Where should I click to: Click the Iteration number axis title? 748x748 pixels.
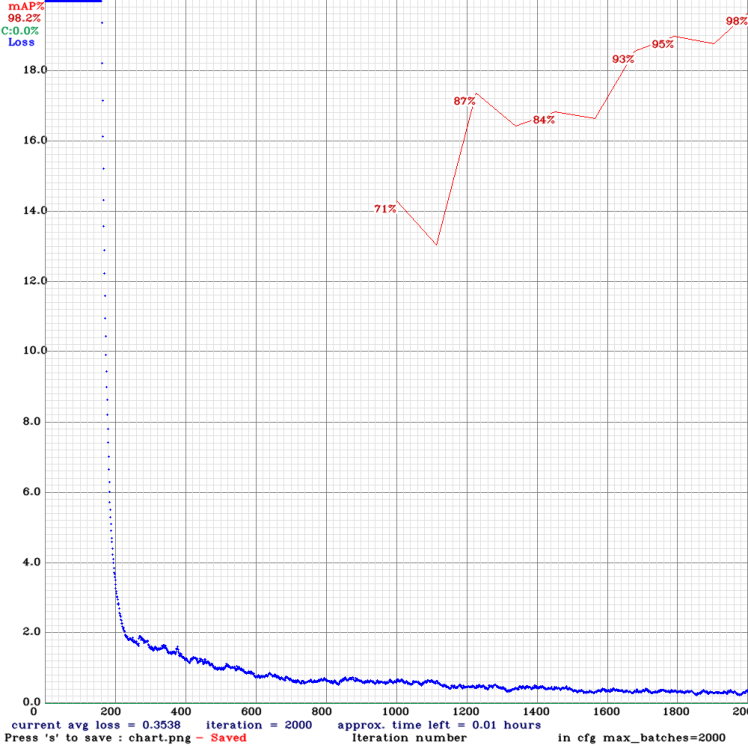(409, 738)
